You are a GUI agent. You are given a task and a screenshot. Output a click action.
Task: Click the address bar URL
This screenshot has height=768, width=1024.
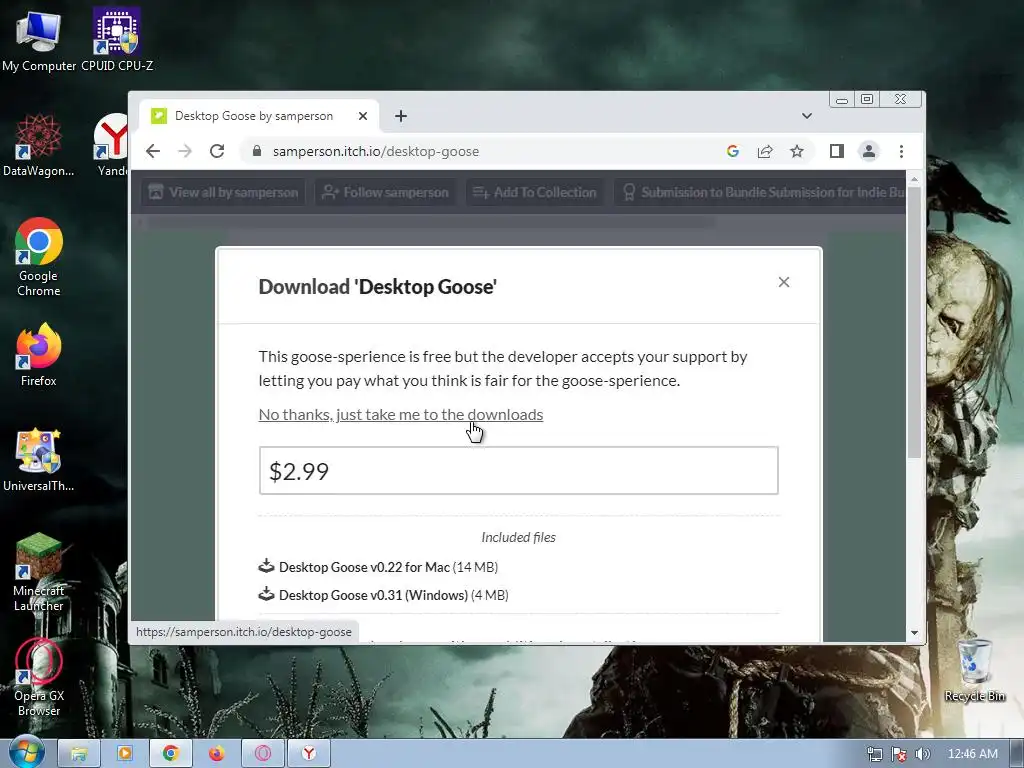[x=376, y=152]
